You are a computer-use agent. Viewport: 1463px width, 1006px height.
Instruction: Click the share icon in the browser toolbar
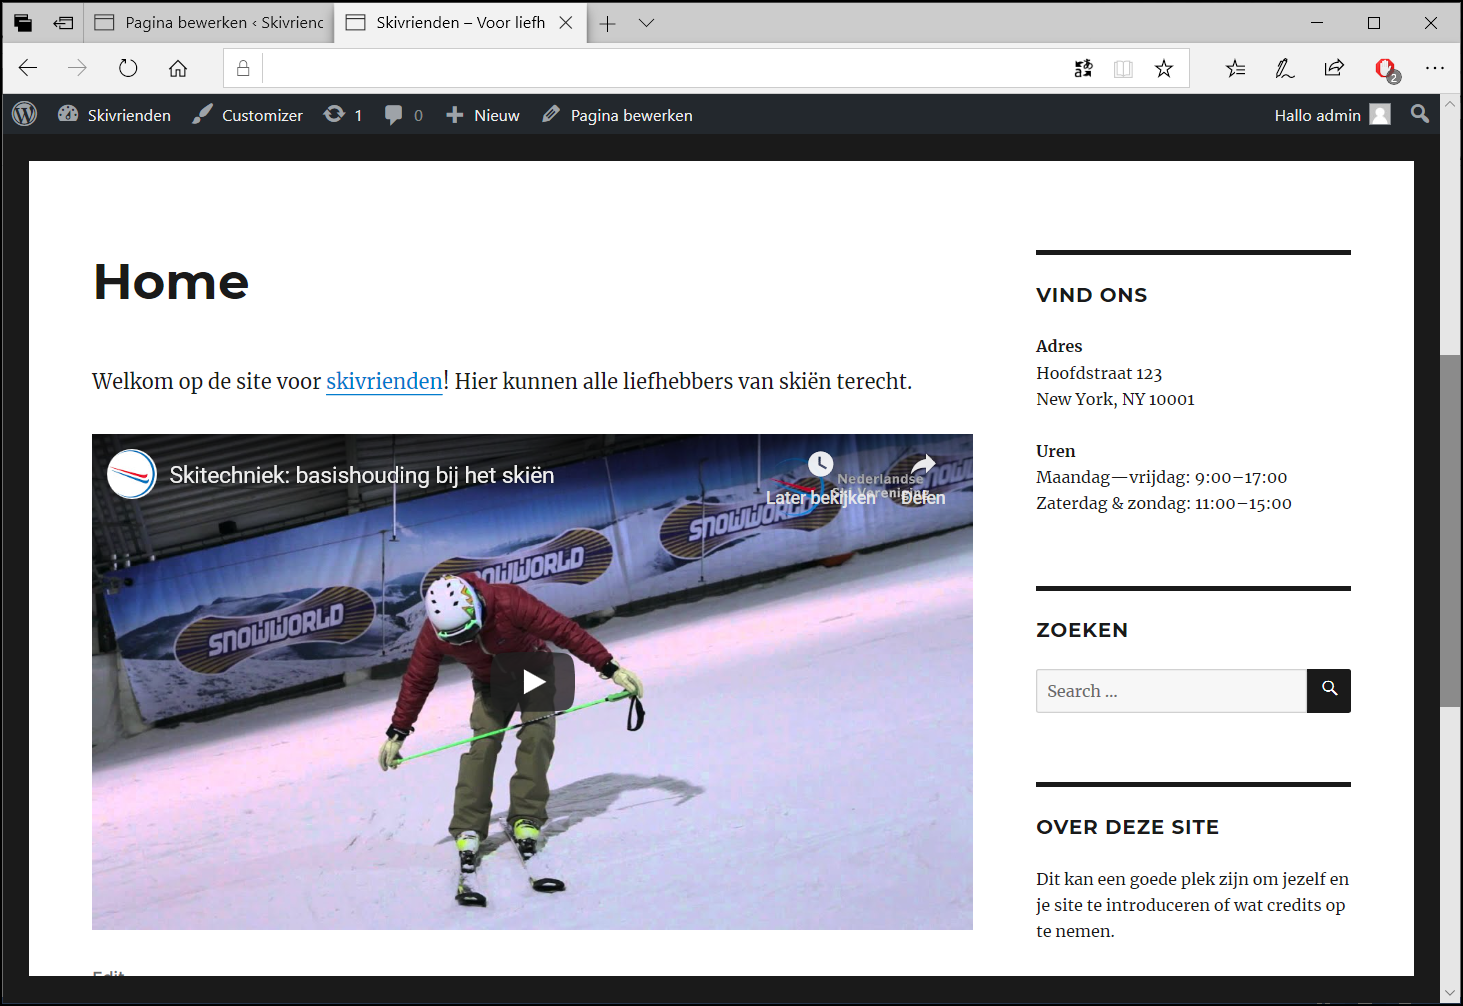pyautogui.click(x=1335, y=68)
